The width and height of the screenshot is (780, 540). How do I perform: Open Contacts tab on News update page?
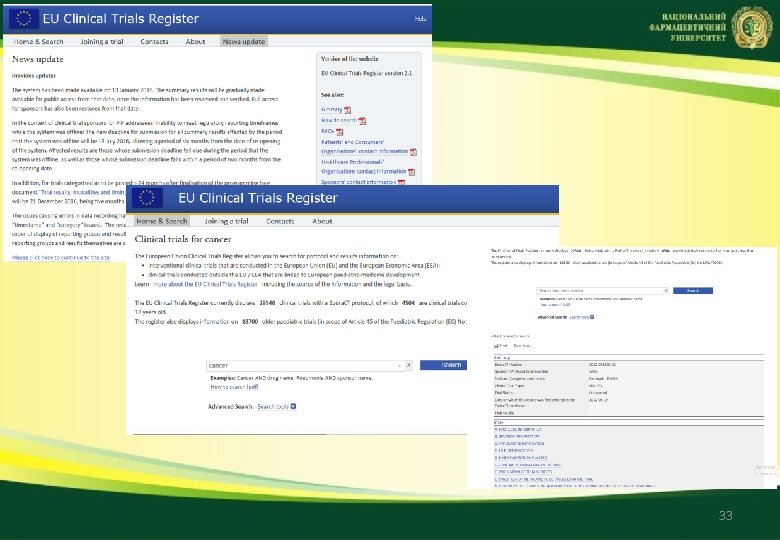[x=154, y=41]
